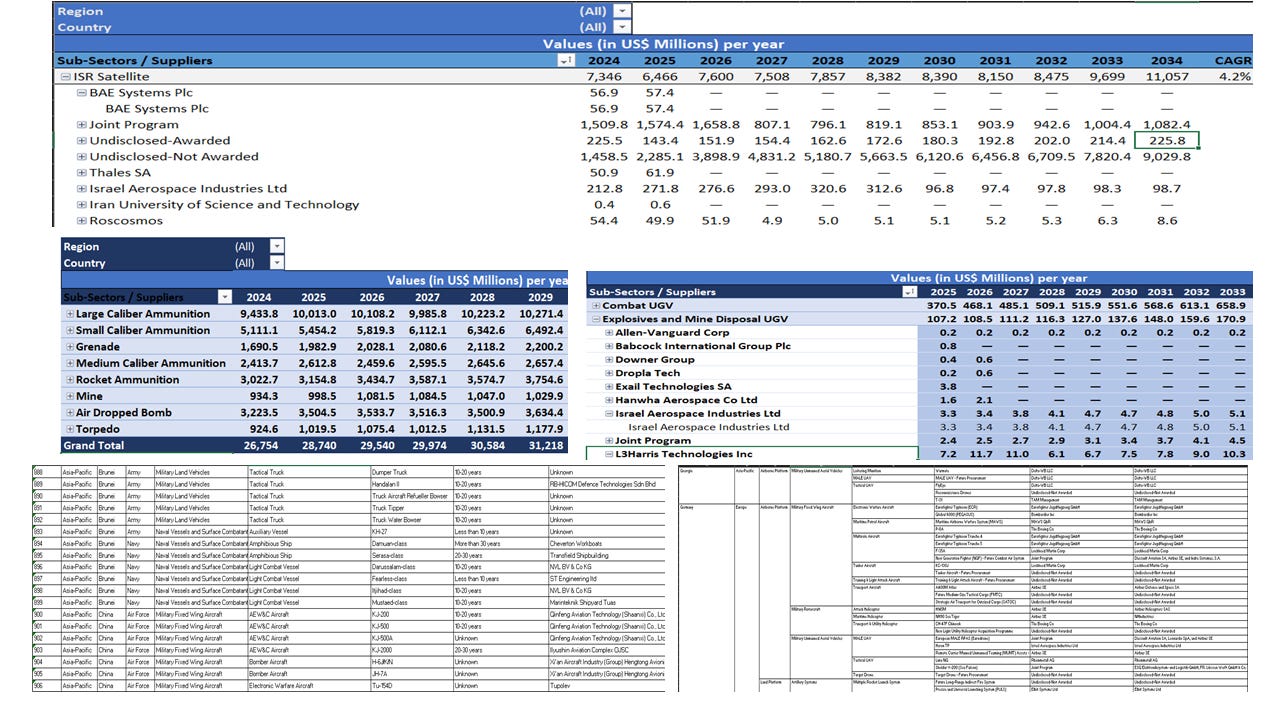This screenshot has height=720, width=1280.
Task: Expand the Dropla Tech row
Action: (x=609, y=373)
